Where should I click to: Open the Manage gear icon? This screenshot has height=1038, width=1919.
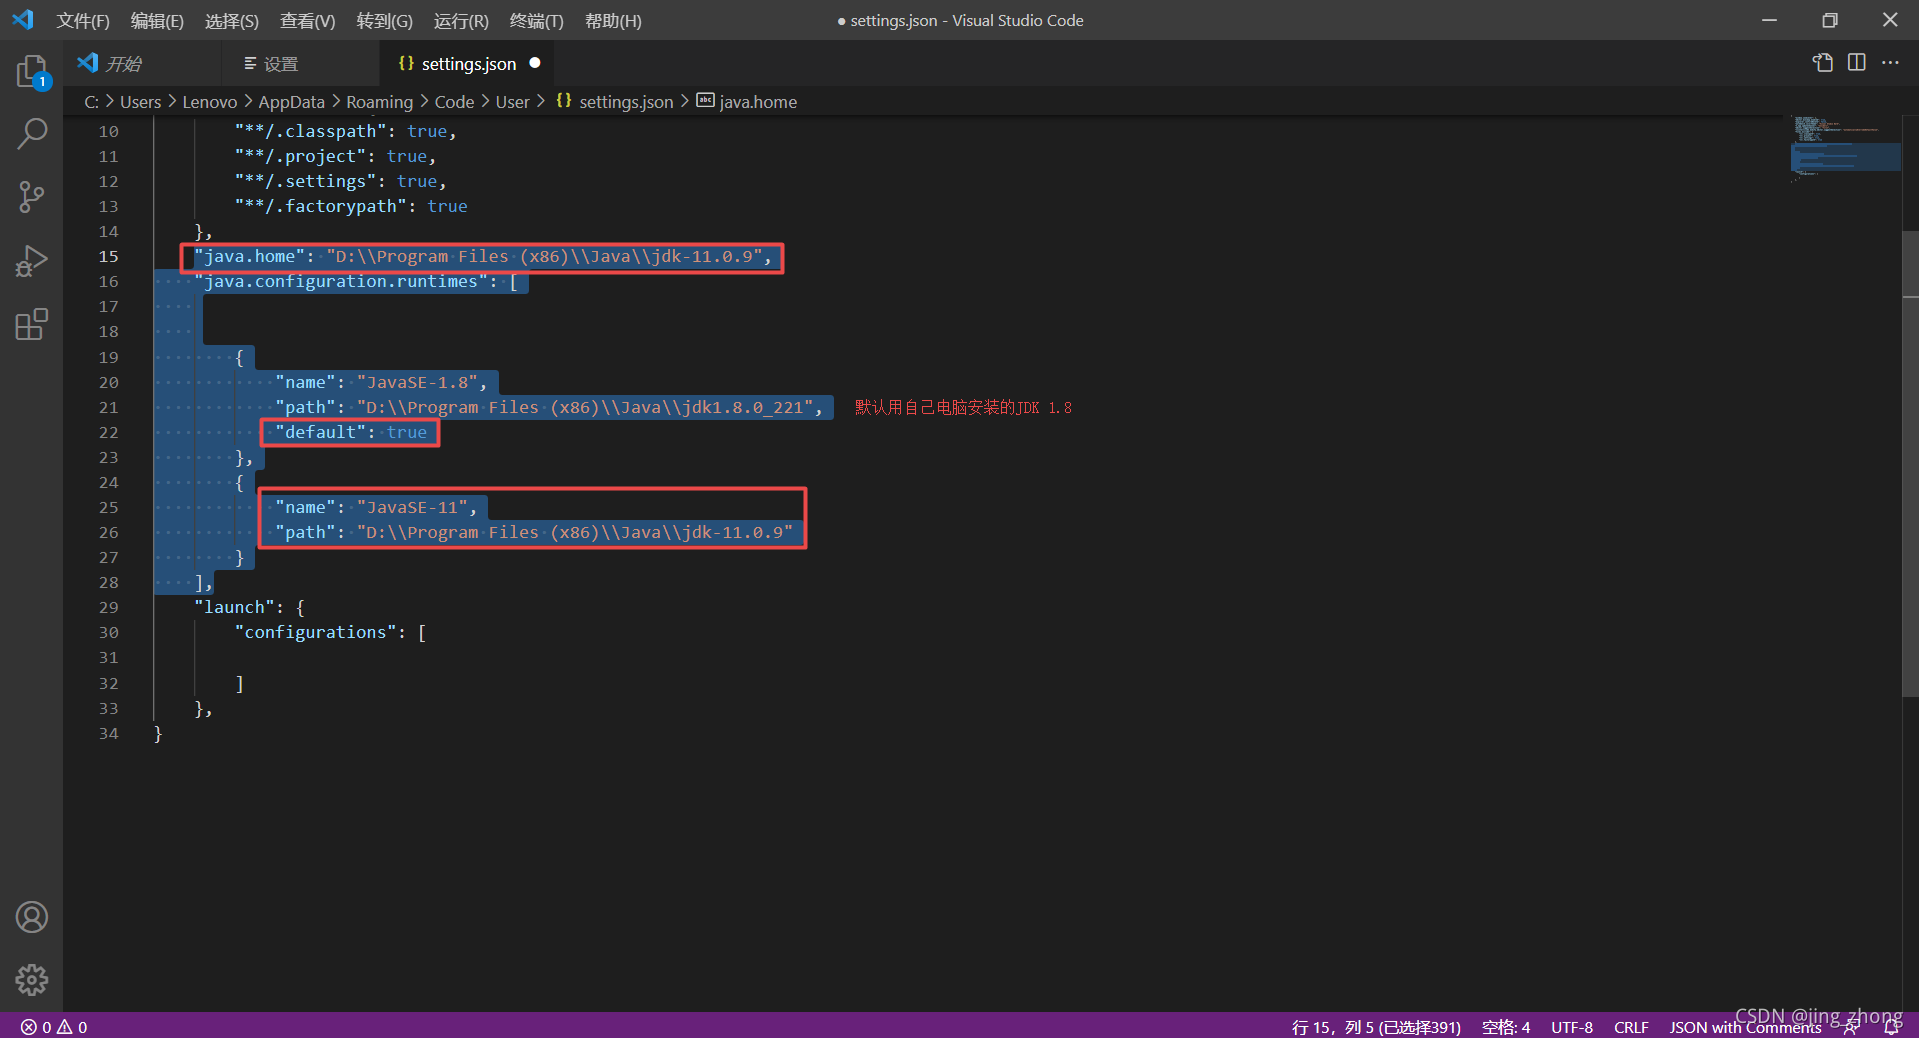32,980
